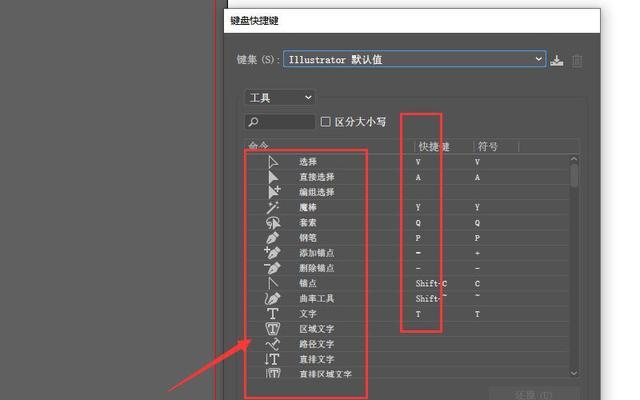Select the 添加锚点 command label
This screenshot has width=640, height=400.
coord(317,253)
